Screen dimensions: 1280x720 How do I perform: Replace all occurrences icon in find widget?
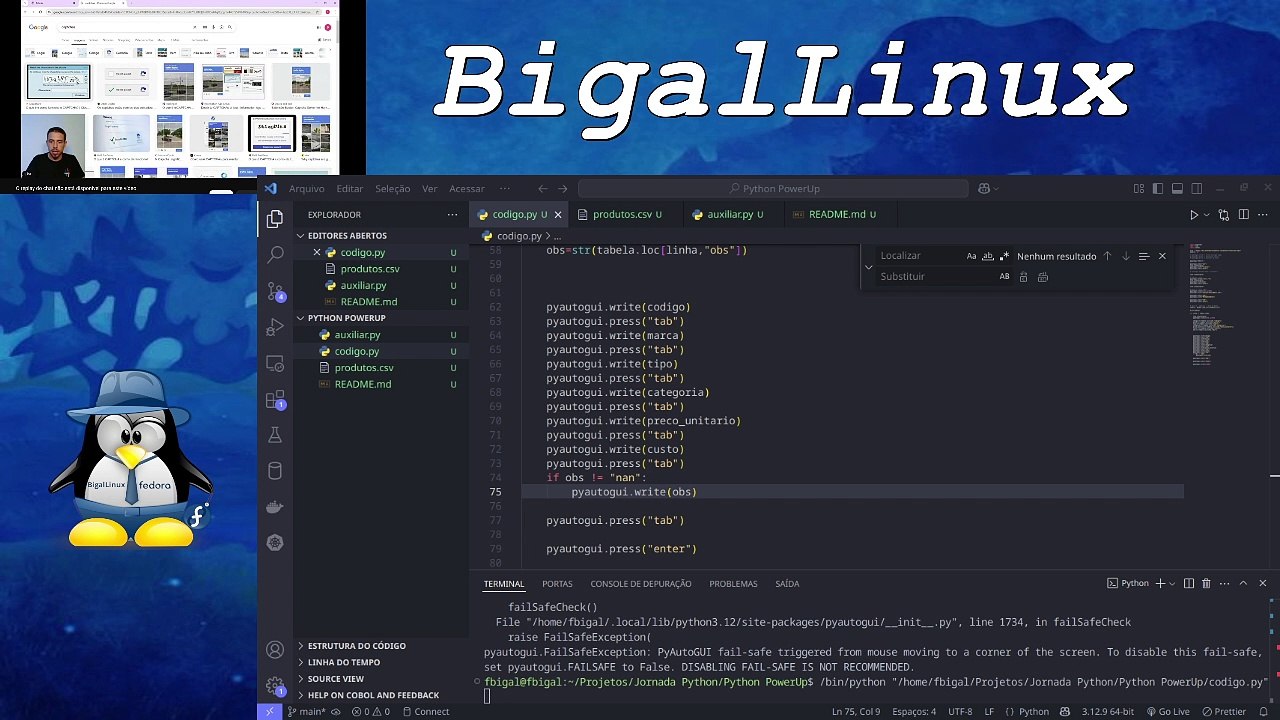point(1043,277)
